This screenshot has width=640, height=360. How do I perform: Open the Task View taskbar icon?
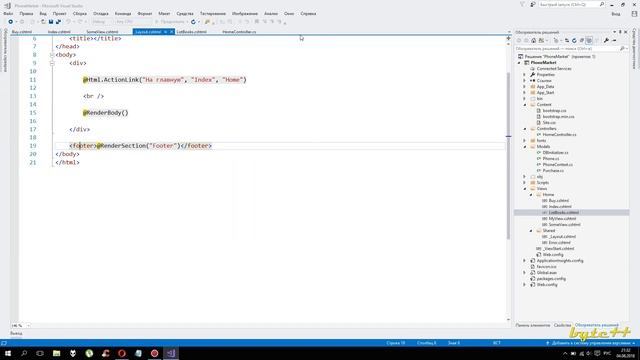pyautogui.click(x=40, y=353)
